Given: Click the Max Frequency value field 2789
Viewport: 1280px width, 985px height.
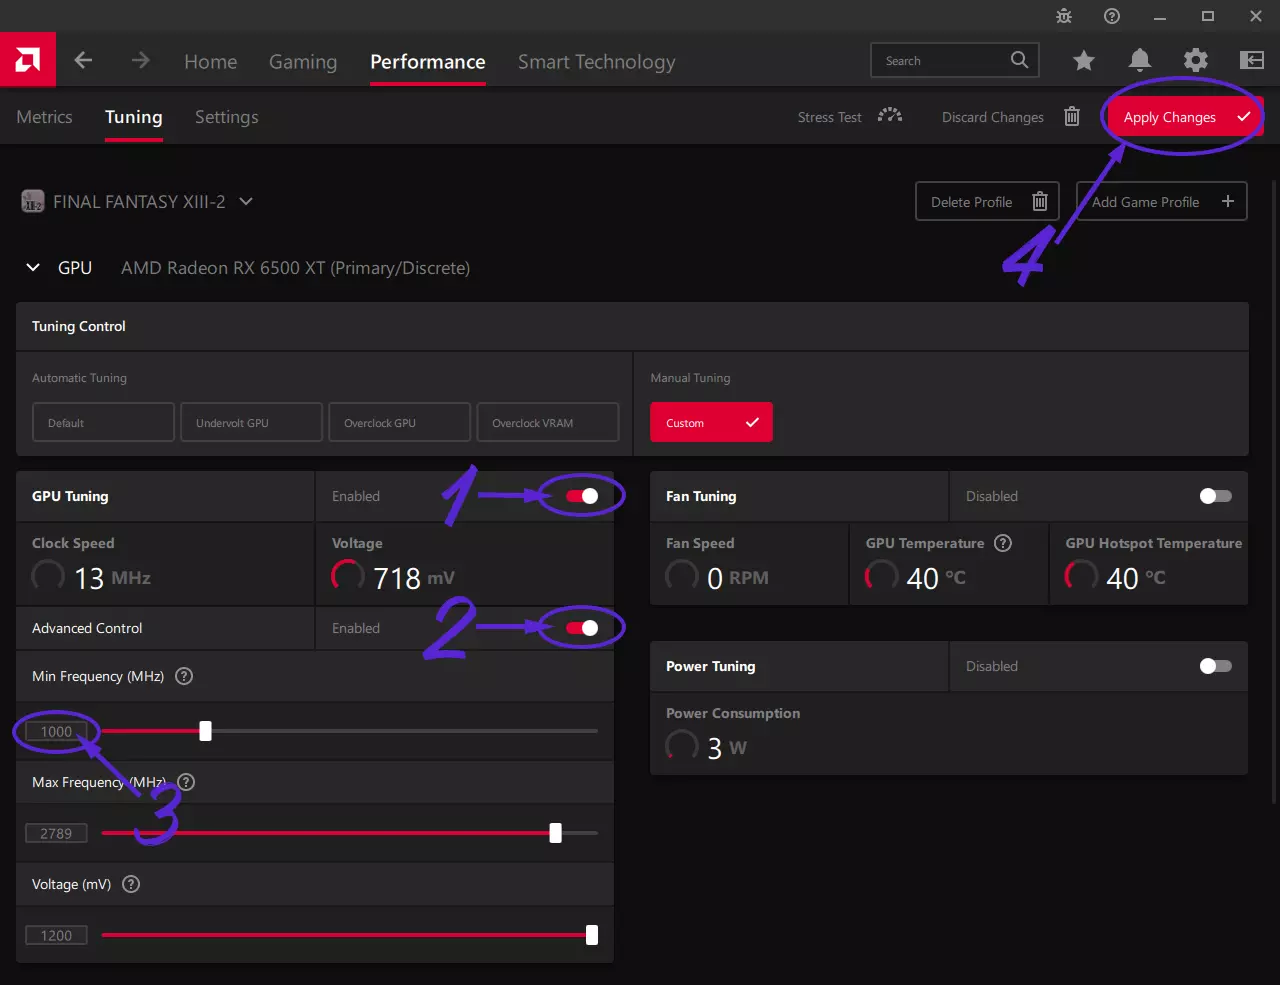Looking at the screenshot, I should [x=56, y=833].
